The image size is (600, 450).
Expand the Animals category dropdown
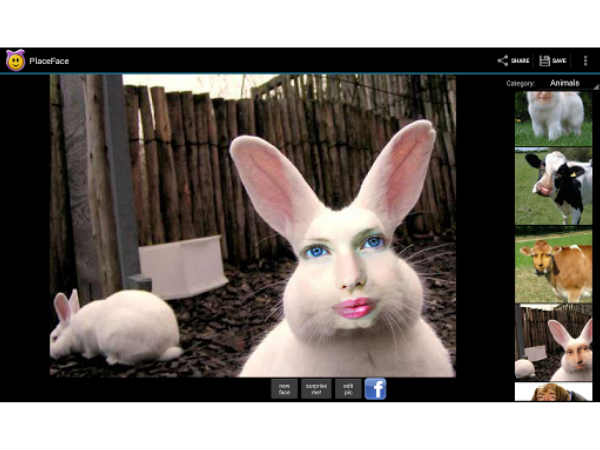click(x=564, y=83)
